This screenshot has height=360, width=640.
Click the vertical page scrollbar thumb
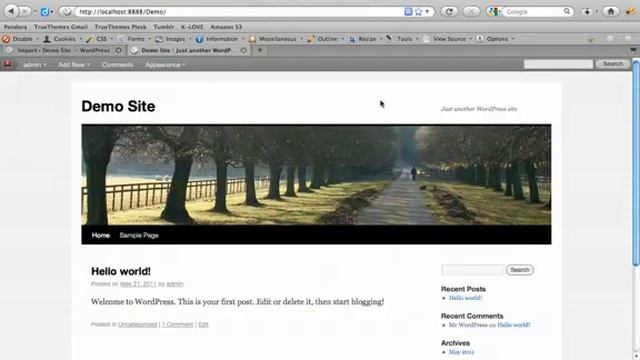[636, 163]
